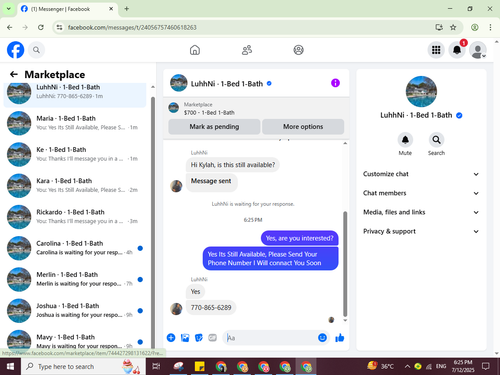500x375 pixels.
Task: Open the Rickardo - 1-Bed 1-Bath conversation
Action: 75,217
